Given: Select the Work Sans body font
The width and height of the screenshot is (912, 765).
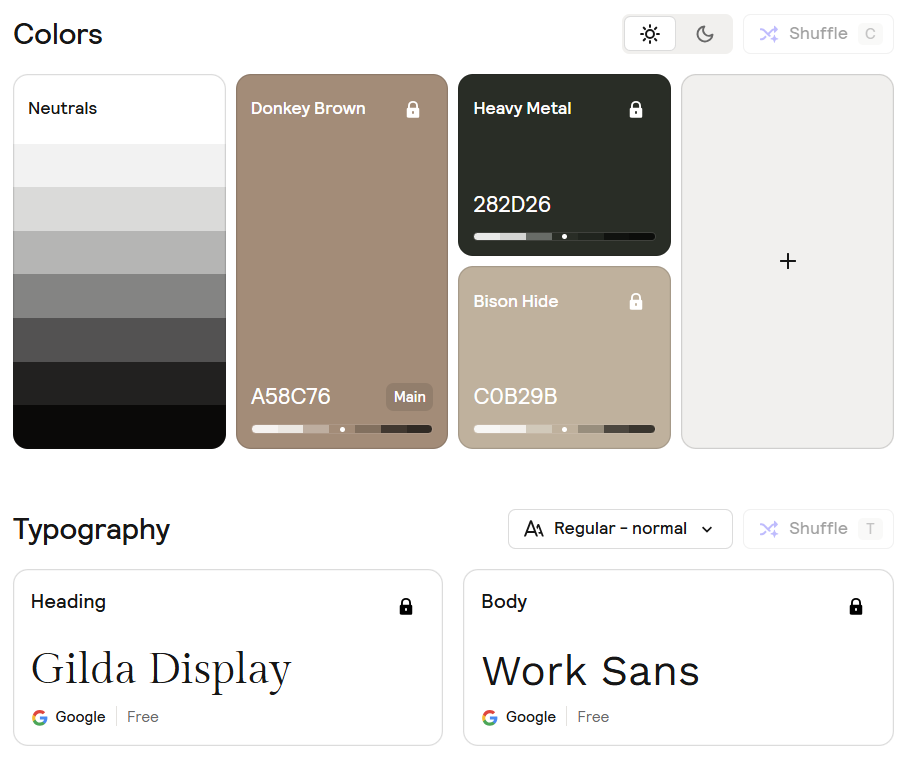Looking at the screenshot, I should pos(590,671).
